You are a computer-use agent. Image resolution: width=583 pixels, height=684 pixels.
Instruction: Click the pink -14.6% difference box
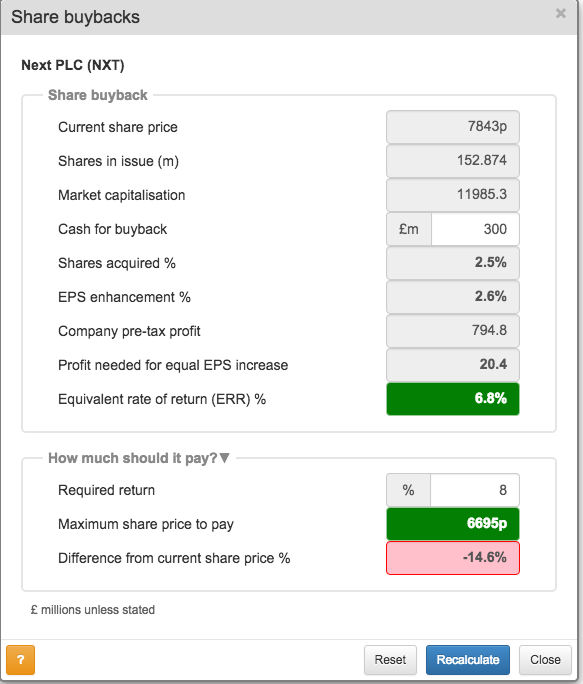point(453,558)
